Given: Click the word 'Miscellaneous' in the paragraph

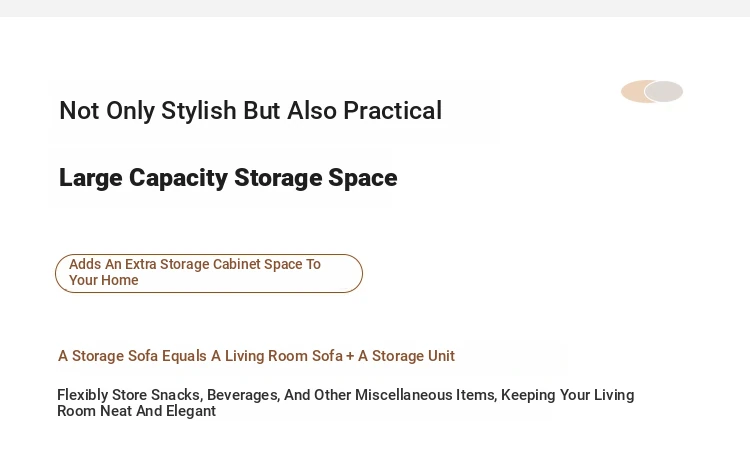Looking at the screenshot, I should 404,395.
